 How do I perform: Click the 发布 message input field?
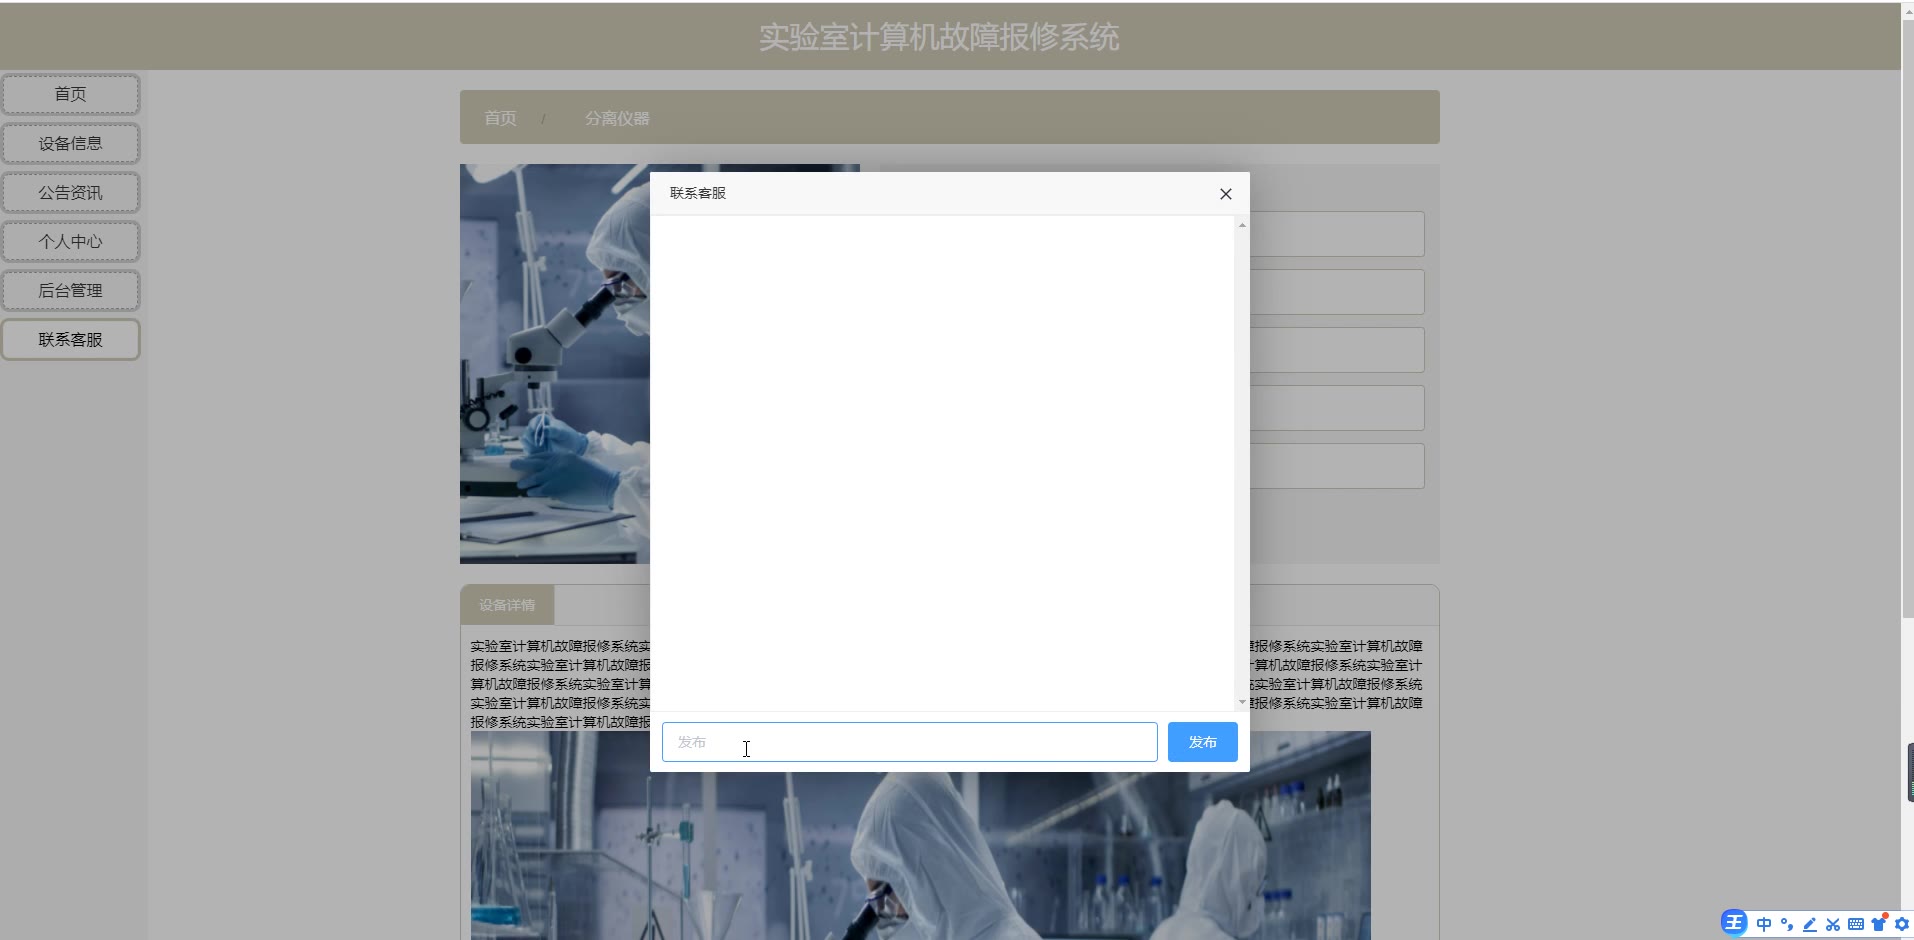[909, 742]
